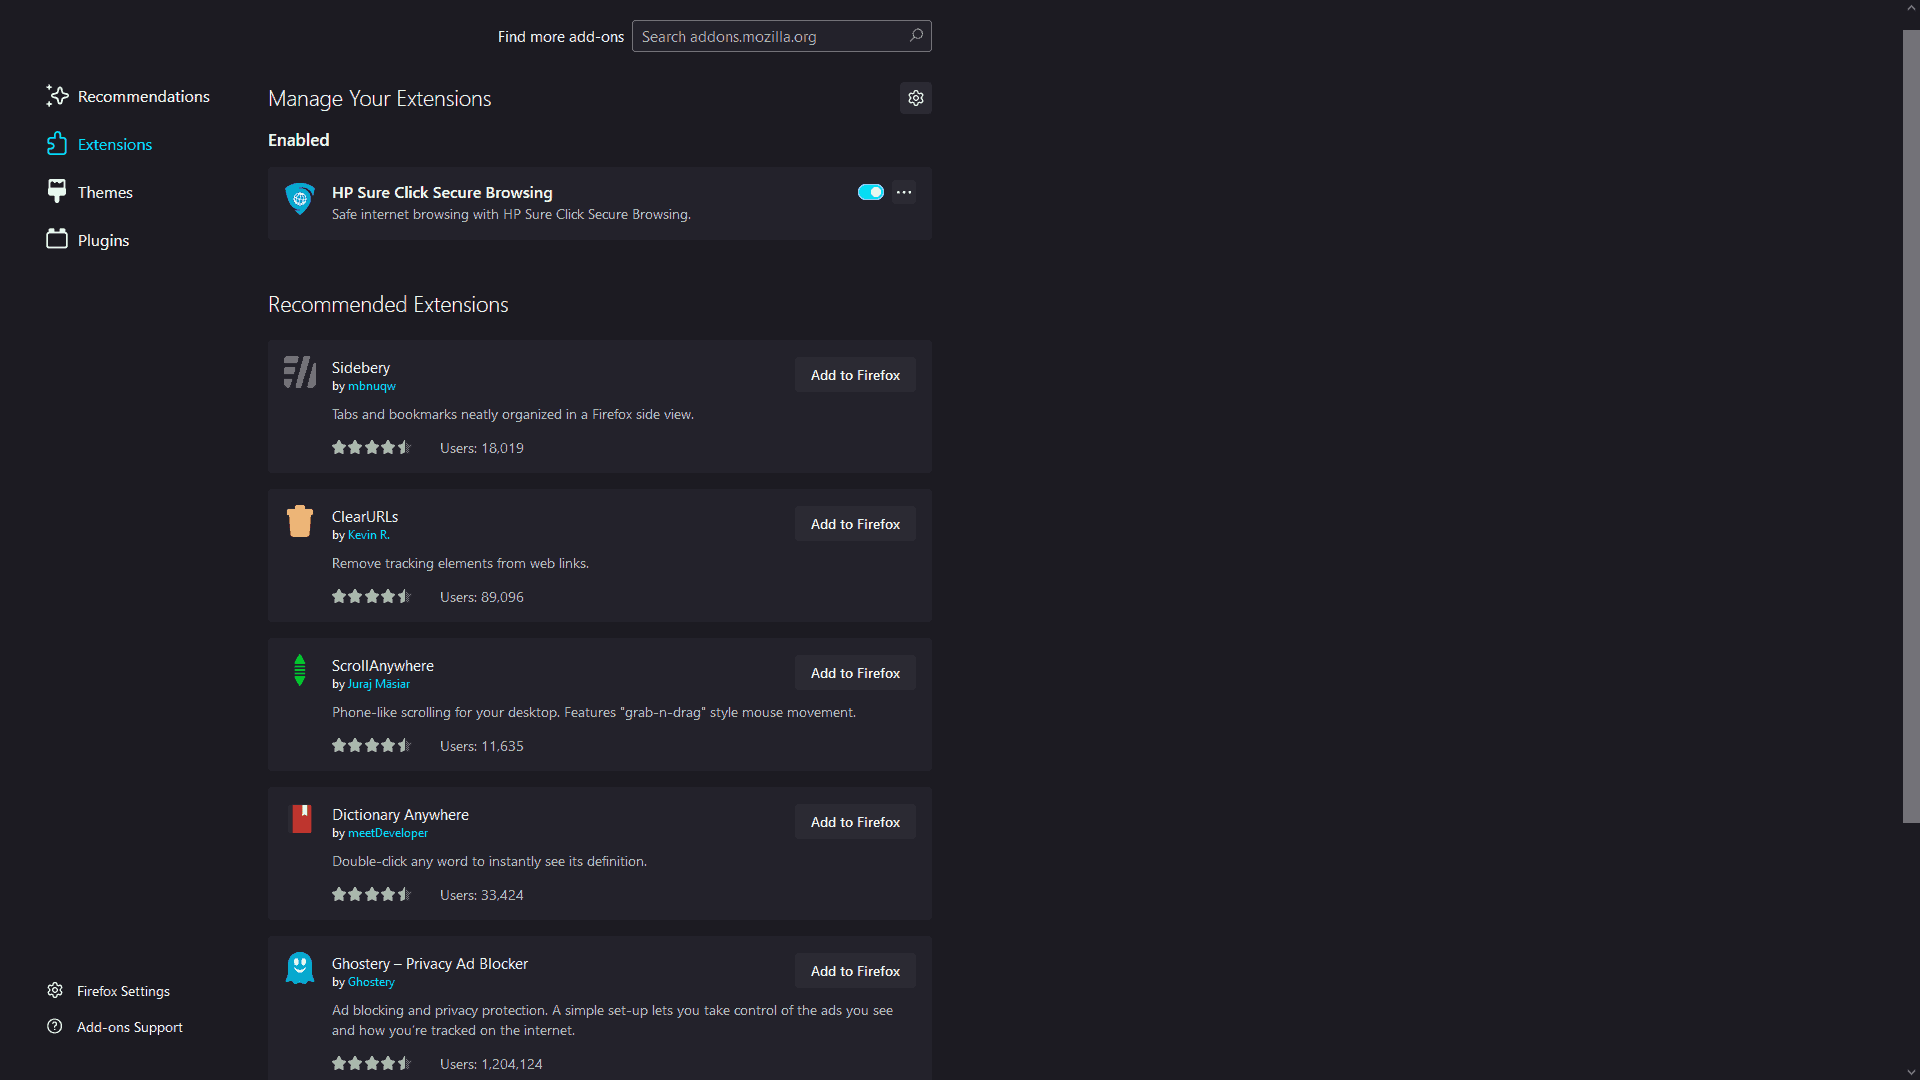Open the Recommendations sidebar section
1920x1080 pixels.
tap(128, 96)
